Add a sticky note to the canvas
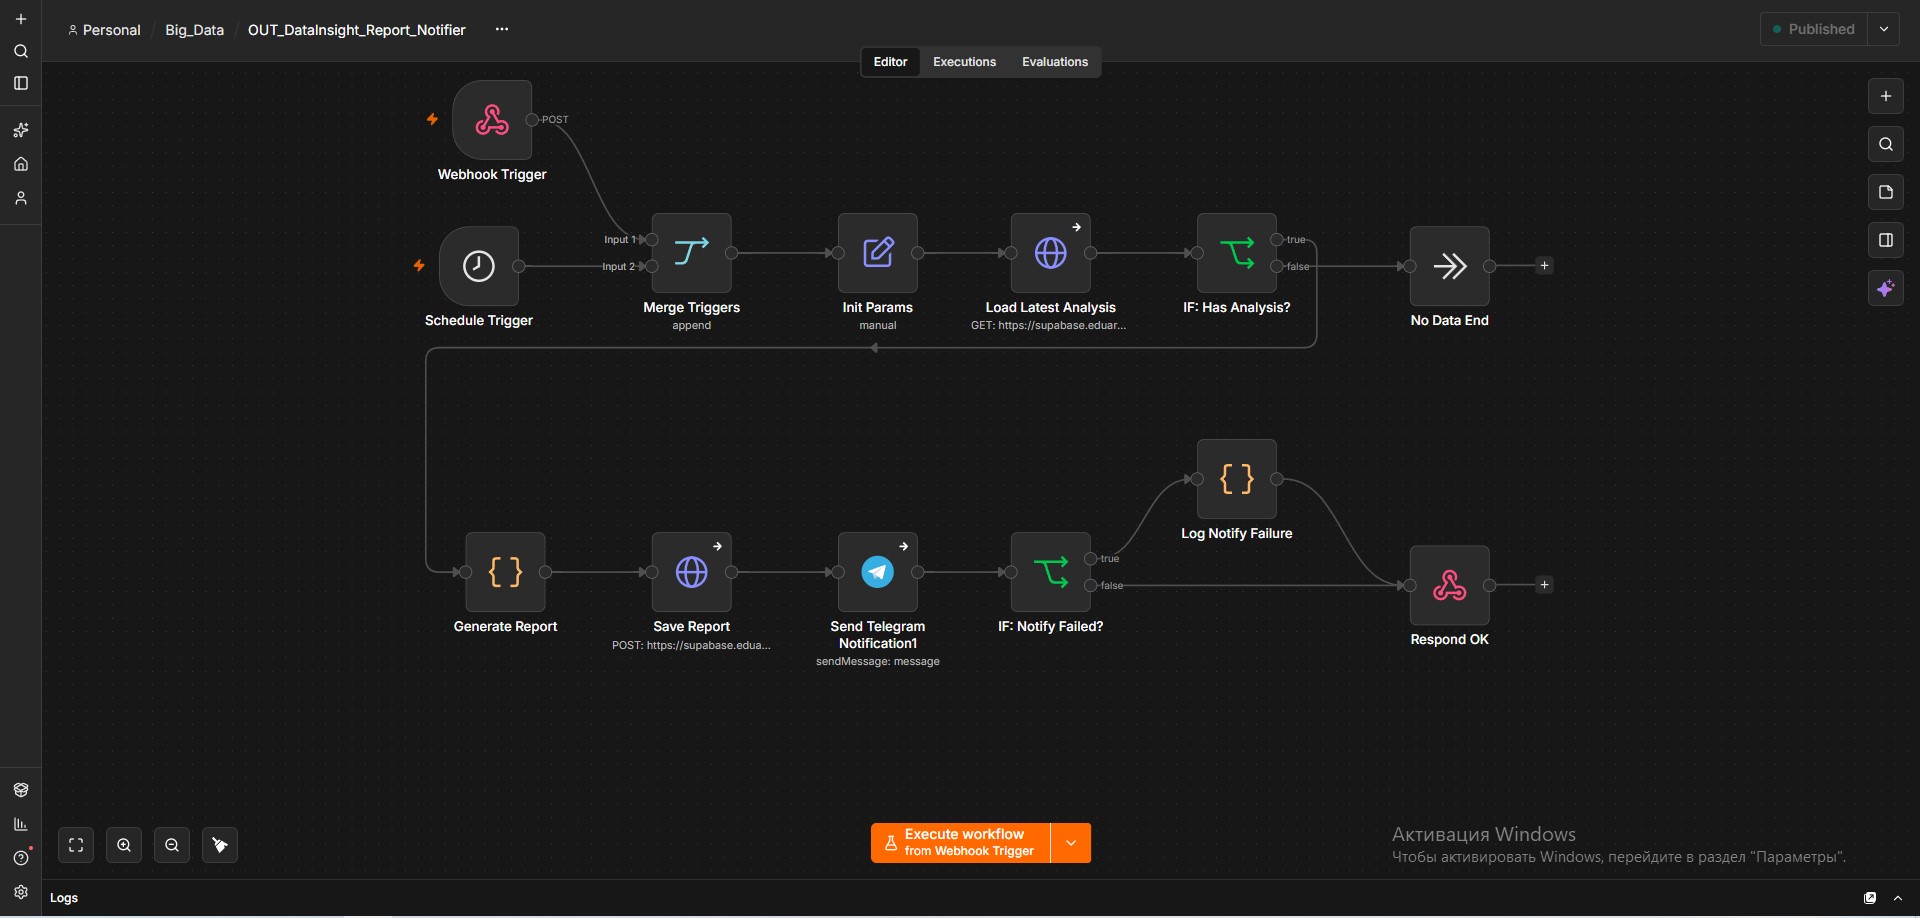This screenshot has height=918, width=1920. pyautogui.click(x=1886, y=192)
